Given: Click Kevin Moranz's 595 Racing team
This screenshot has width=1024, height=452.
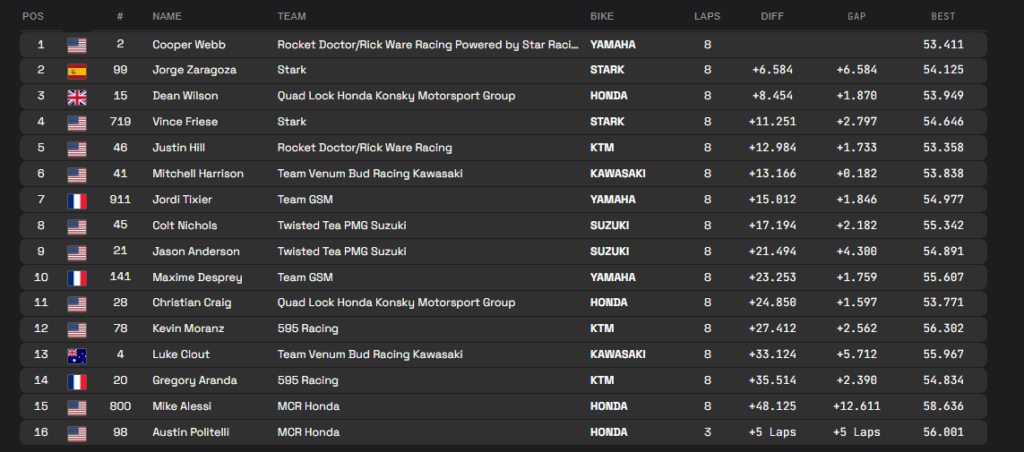Looking at the screenshot, I should pos(308,329).
